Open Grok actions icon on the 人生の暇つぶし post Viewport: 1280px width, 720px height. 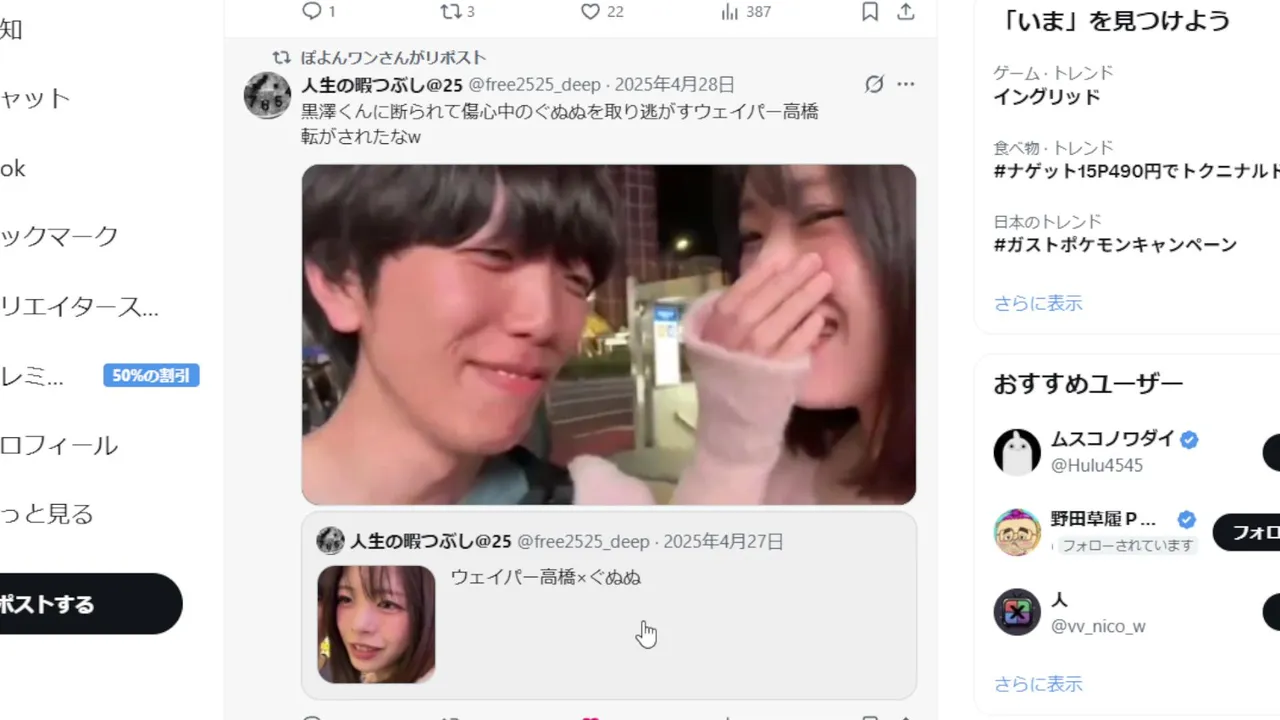874,84
